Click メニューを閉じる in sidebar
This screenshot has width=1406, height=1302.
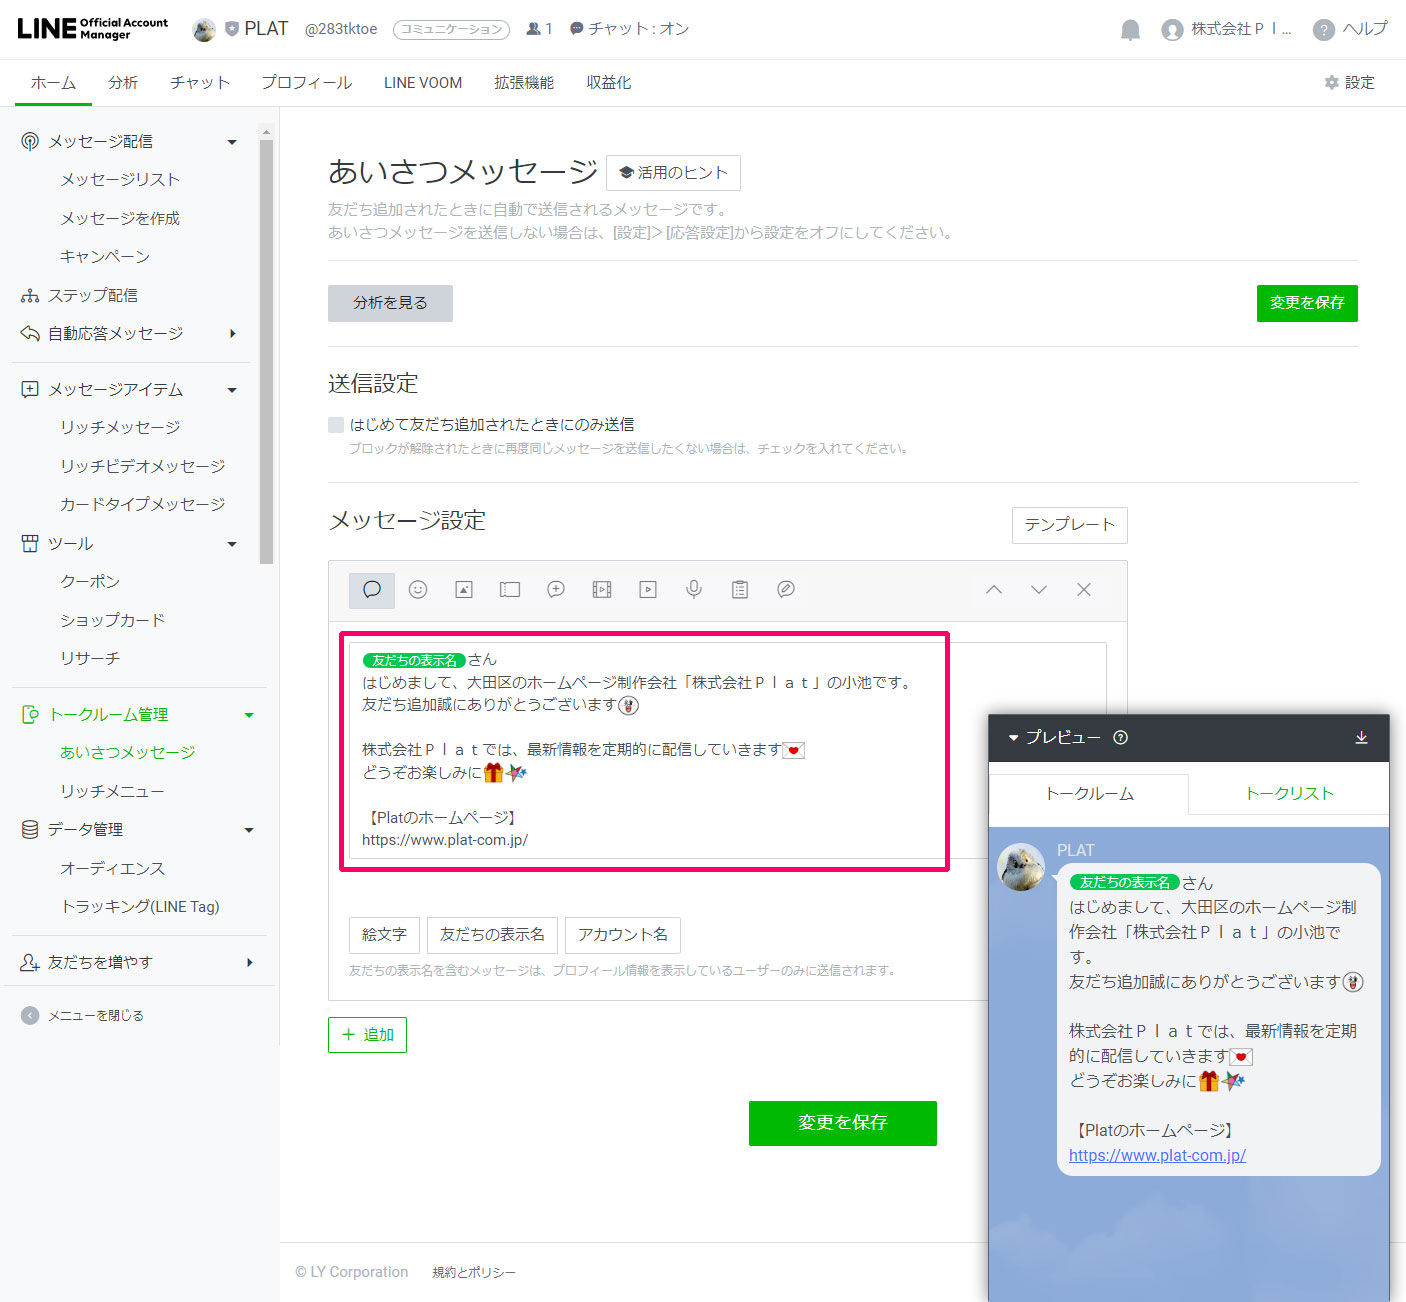(x=96, y=1016)
